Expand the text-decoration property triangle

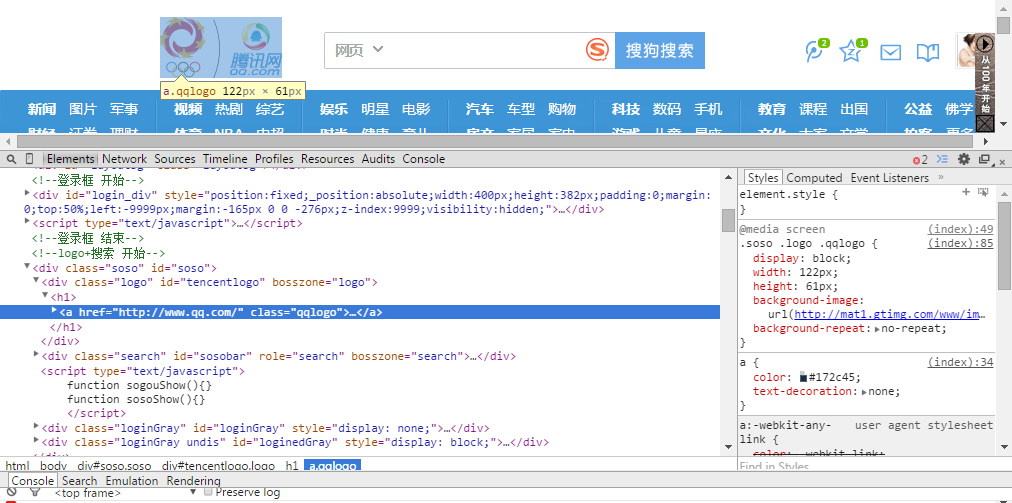tap(865, 391)
